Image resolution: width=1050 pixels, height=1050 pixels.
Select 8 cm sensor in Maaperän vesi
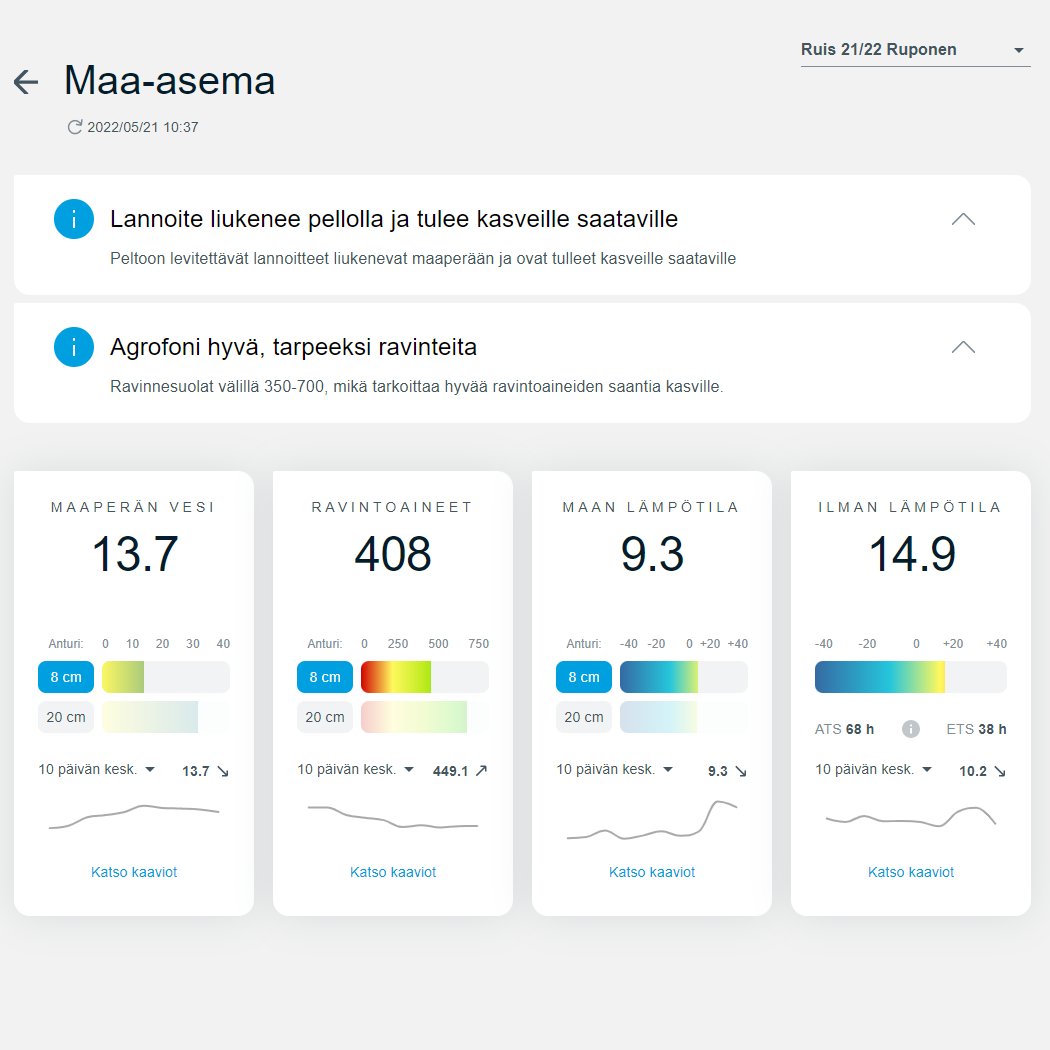[66, 677]
